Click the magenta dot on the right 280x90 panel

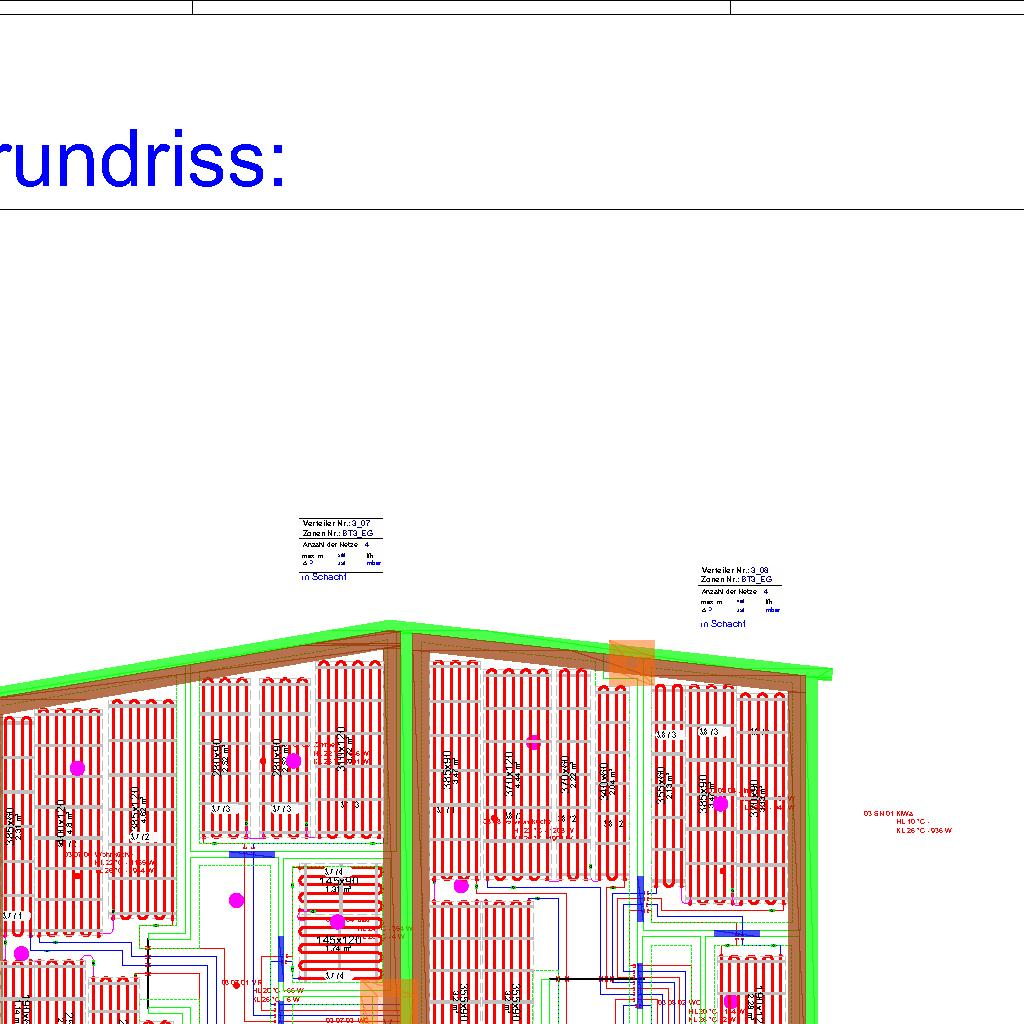coord(293,761)
